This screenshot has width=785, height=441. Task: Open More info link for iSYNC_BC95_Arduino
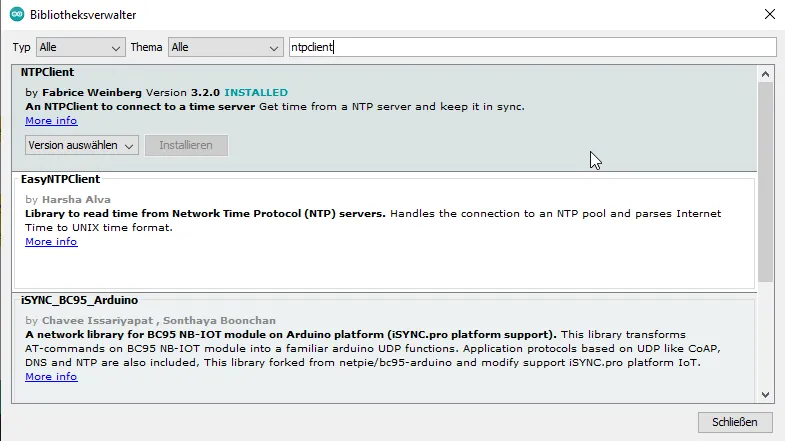51,377
